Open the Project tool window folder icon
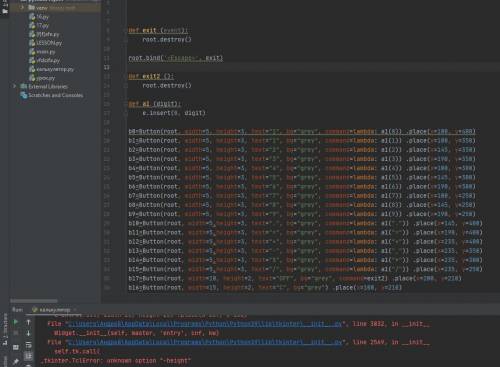500x367 pixels. click(x=5, y=11)
